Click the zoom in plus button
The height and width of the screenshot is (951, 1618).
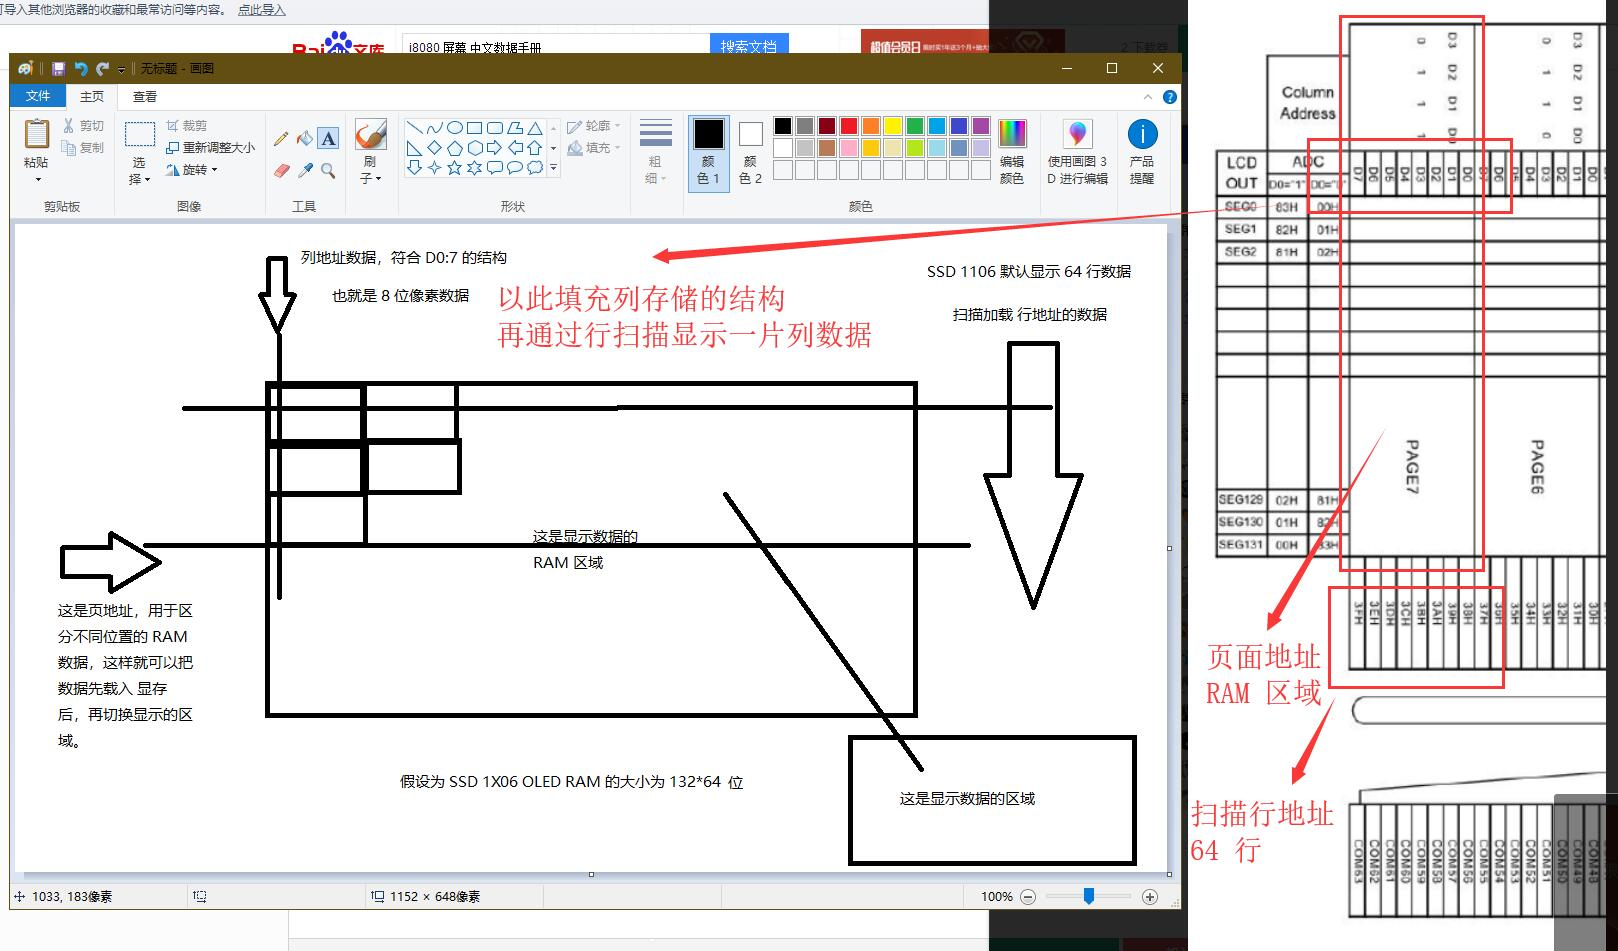(1150, 897)
